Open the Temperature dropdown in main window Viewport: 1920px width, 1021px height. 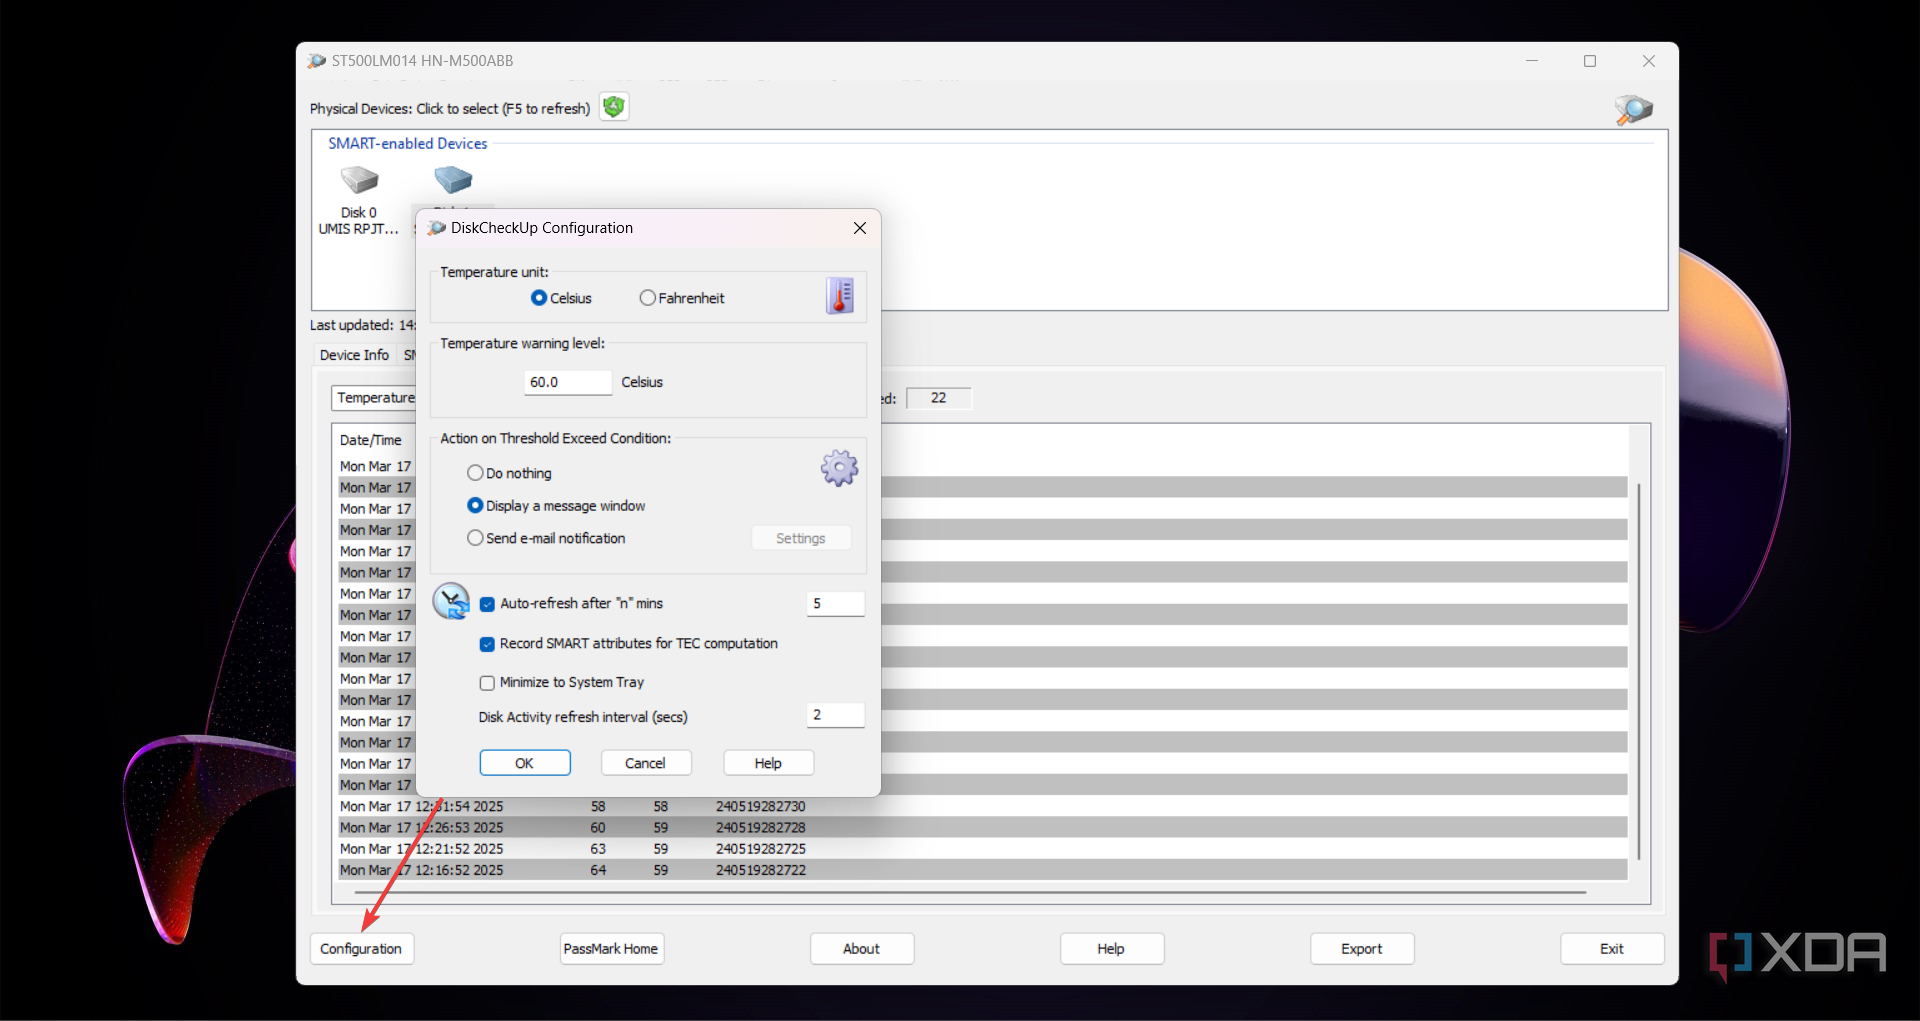[375, 398]
